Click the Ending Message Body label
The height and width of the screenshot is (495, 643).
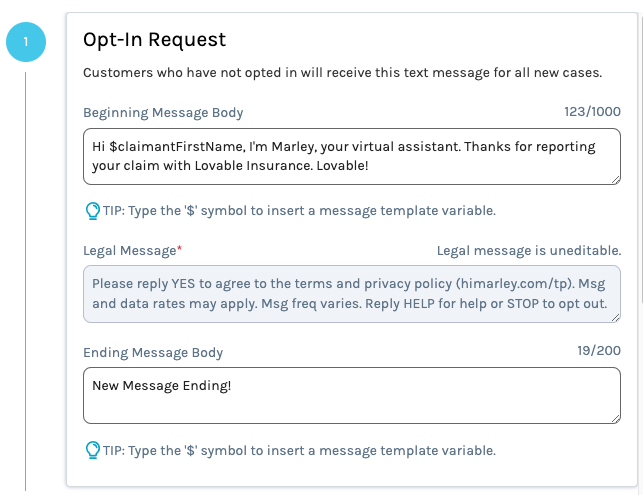153,352
